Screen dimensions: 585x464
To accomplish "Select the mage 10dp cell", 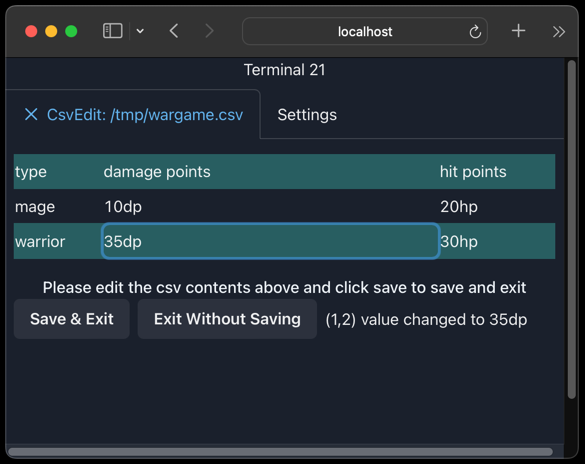I will [270, 206].
